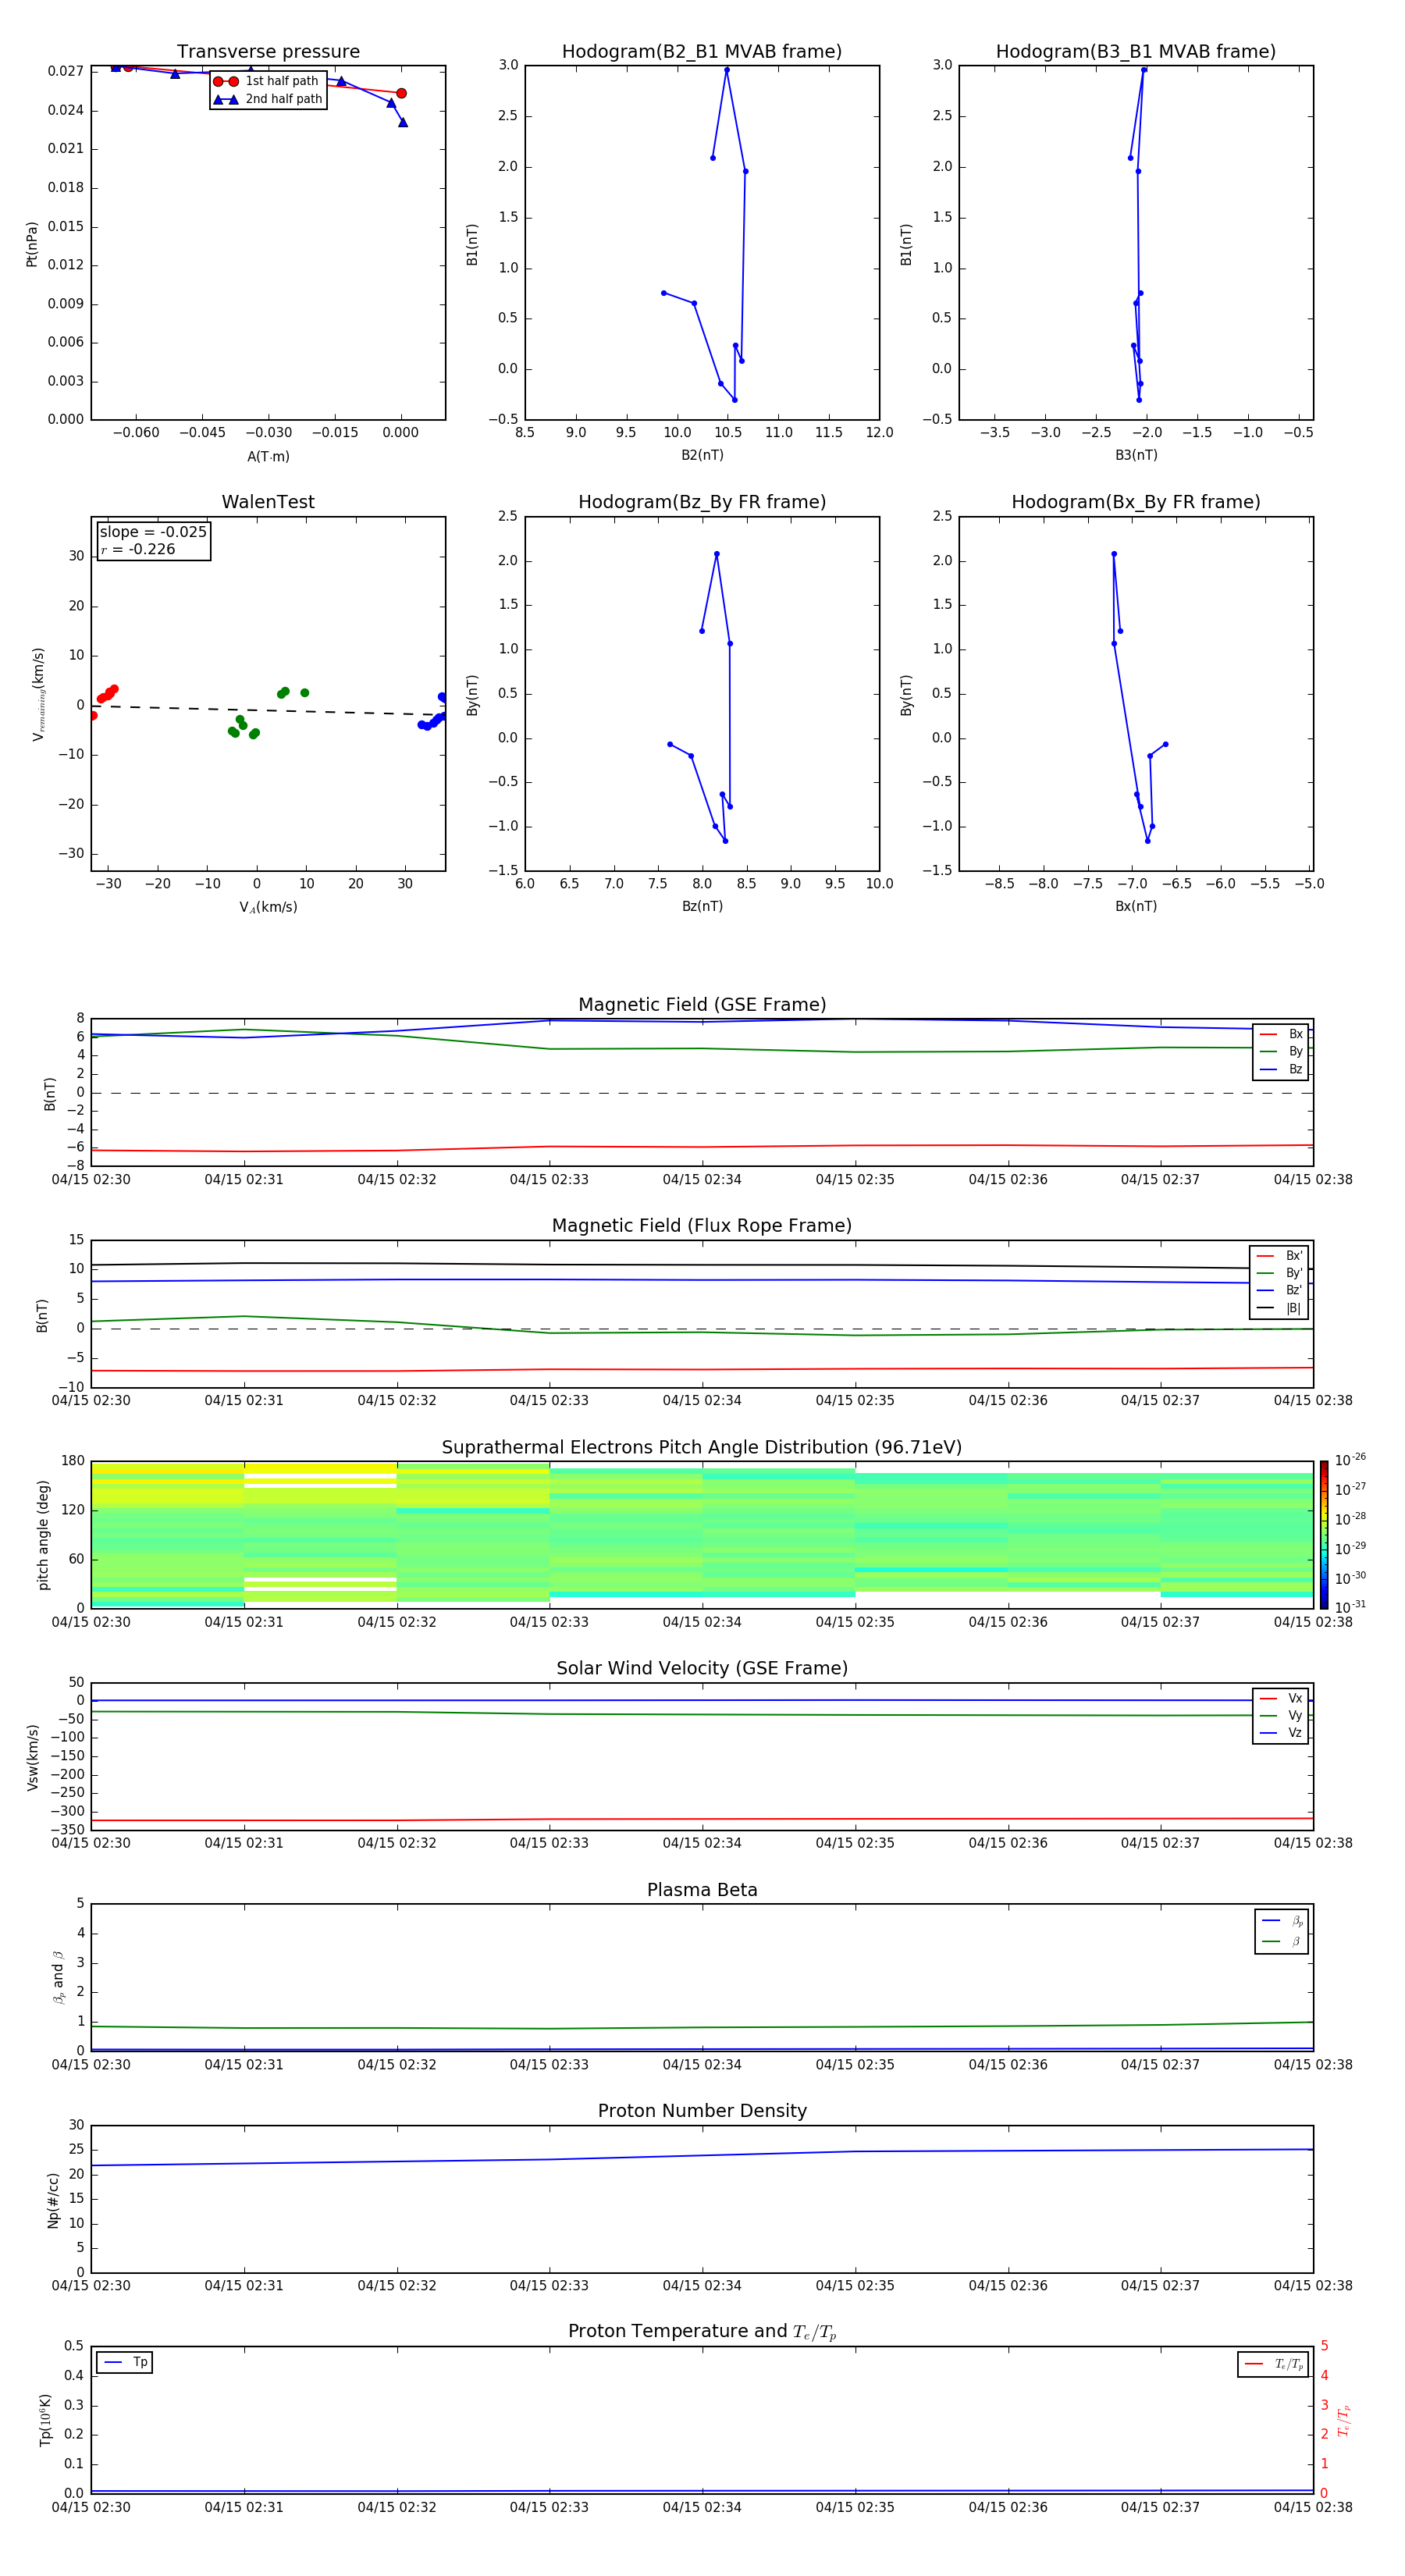This screenshot has width=1405, height=2576.
Task: Click the 'Proton Temperature and Te/Tp' title
Action: pyautogui.click(x=702, y=2332)
